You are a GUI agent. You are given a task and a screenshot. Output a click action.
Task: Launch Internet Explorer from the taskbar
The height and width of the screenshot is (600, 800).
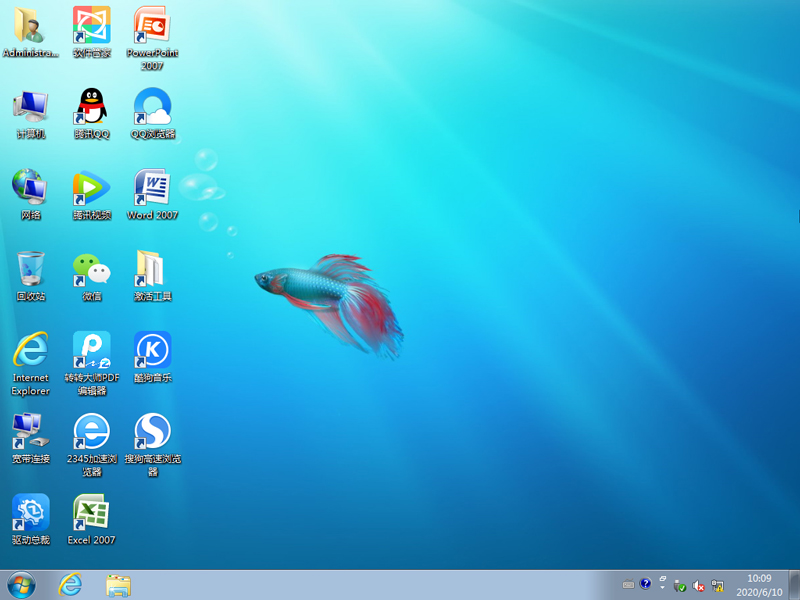pos(70,585)
